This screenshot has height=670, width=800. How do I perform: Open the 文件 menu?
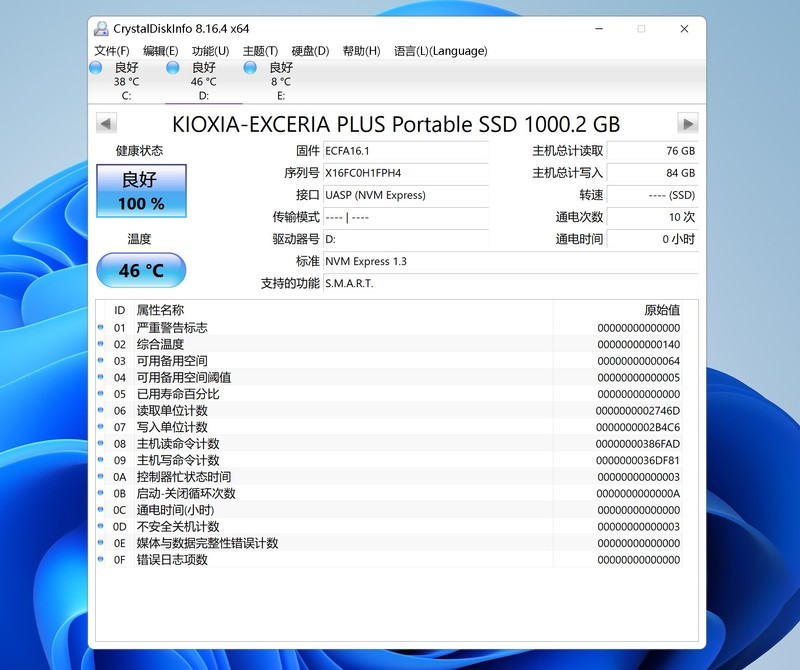[x=112, y=50]
